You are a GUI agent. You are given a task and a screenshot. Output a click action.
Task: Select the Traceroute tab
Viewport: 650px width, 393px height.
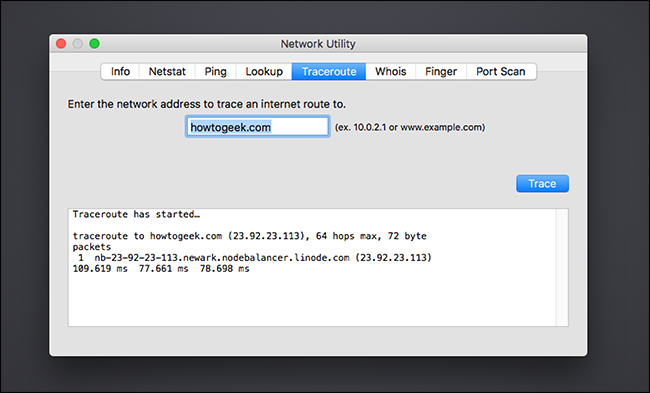329,71
